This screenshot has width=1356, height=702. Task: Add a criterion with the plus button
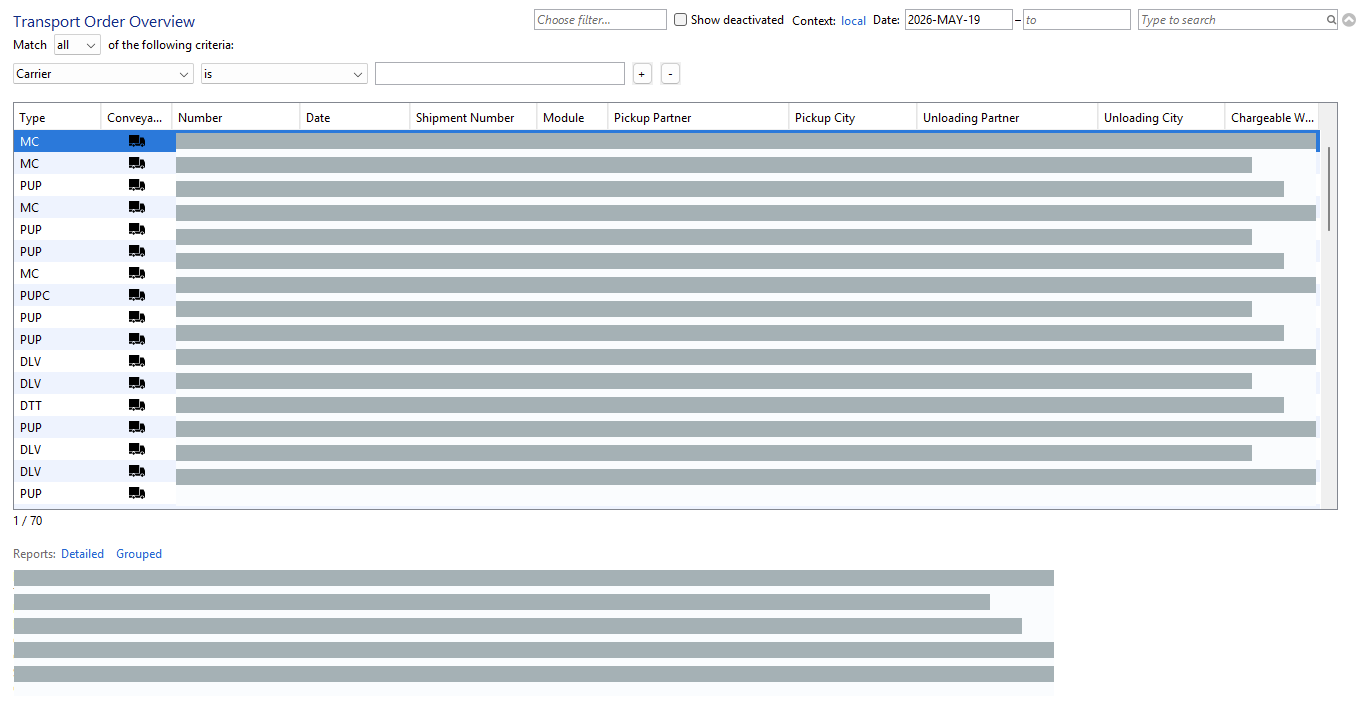[x=642, y=74]
